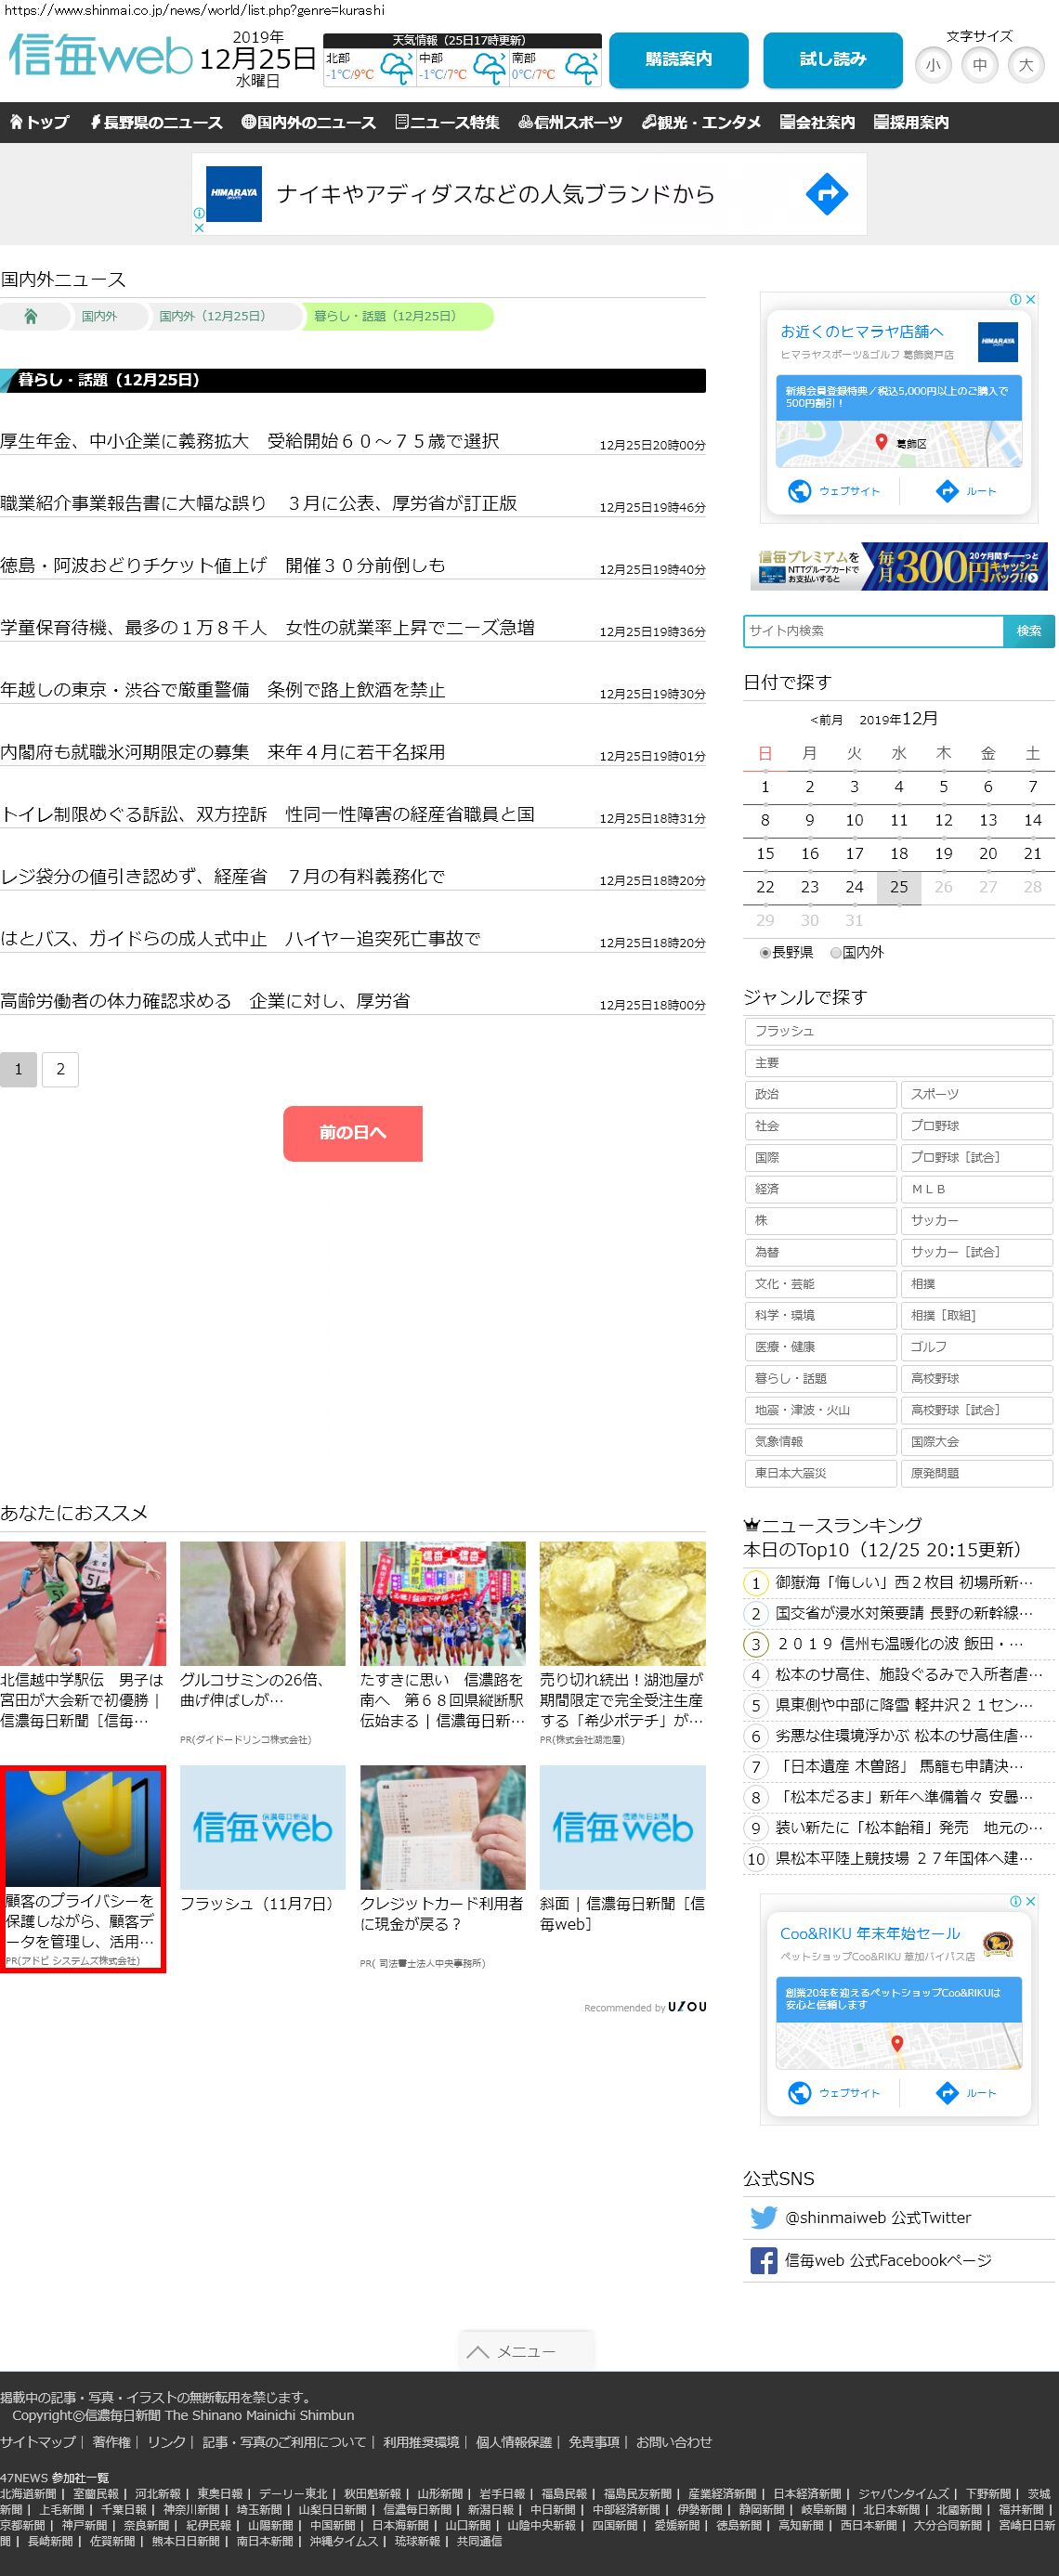Click the home icon in the breadcrumb
Viewport: 1059px width, 2576px height.
point(31,316)
